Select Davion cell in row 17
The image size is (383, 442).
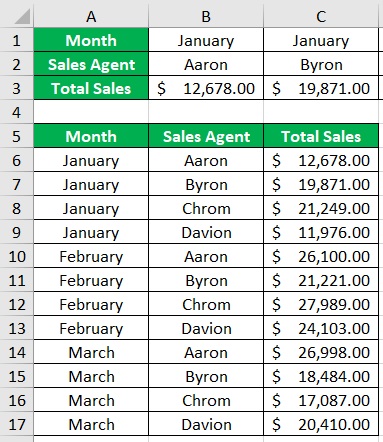click(206, 424)
